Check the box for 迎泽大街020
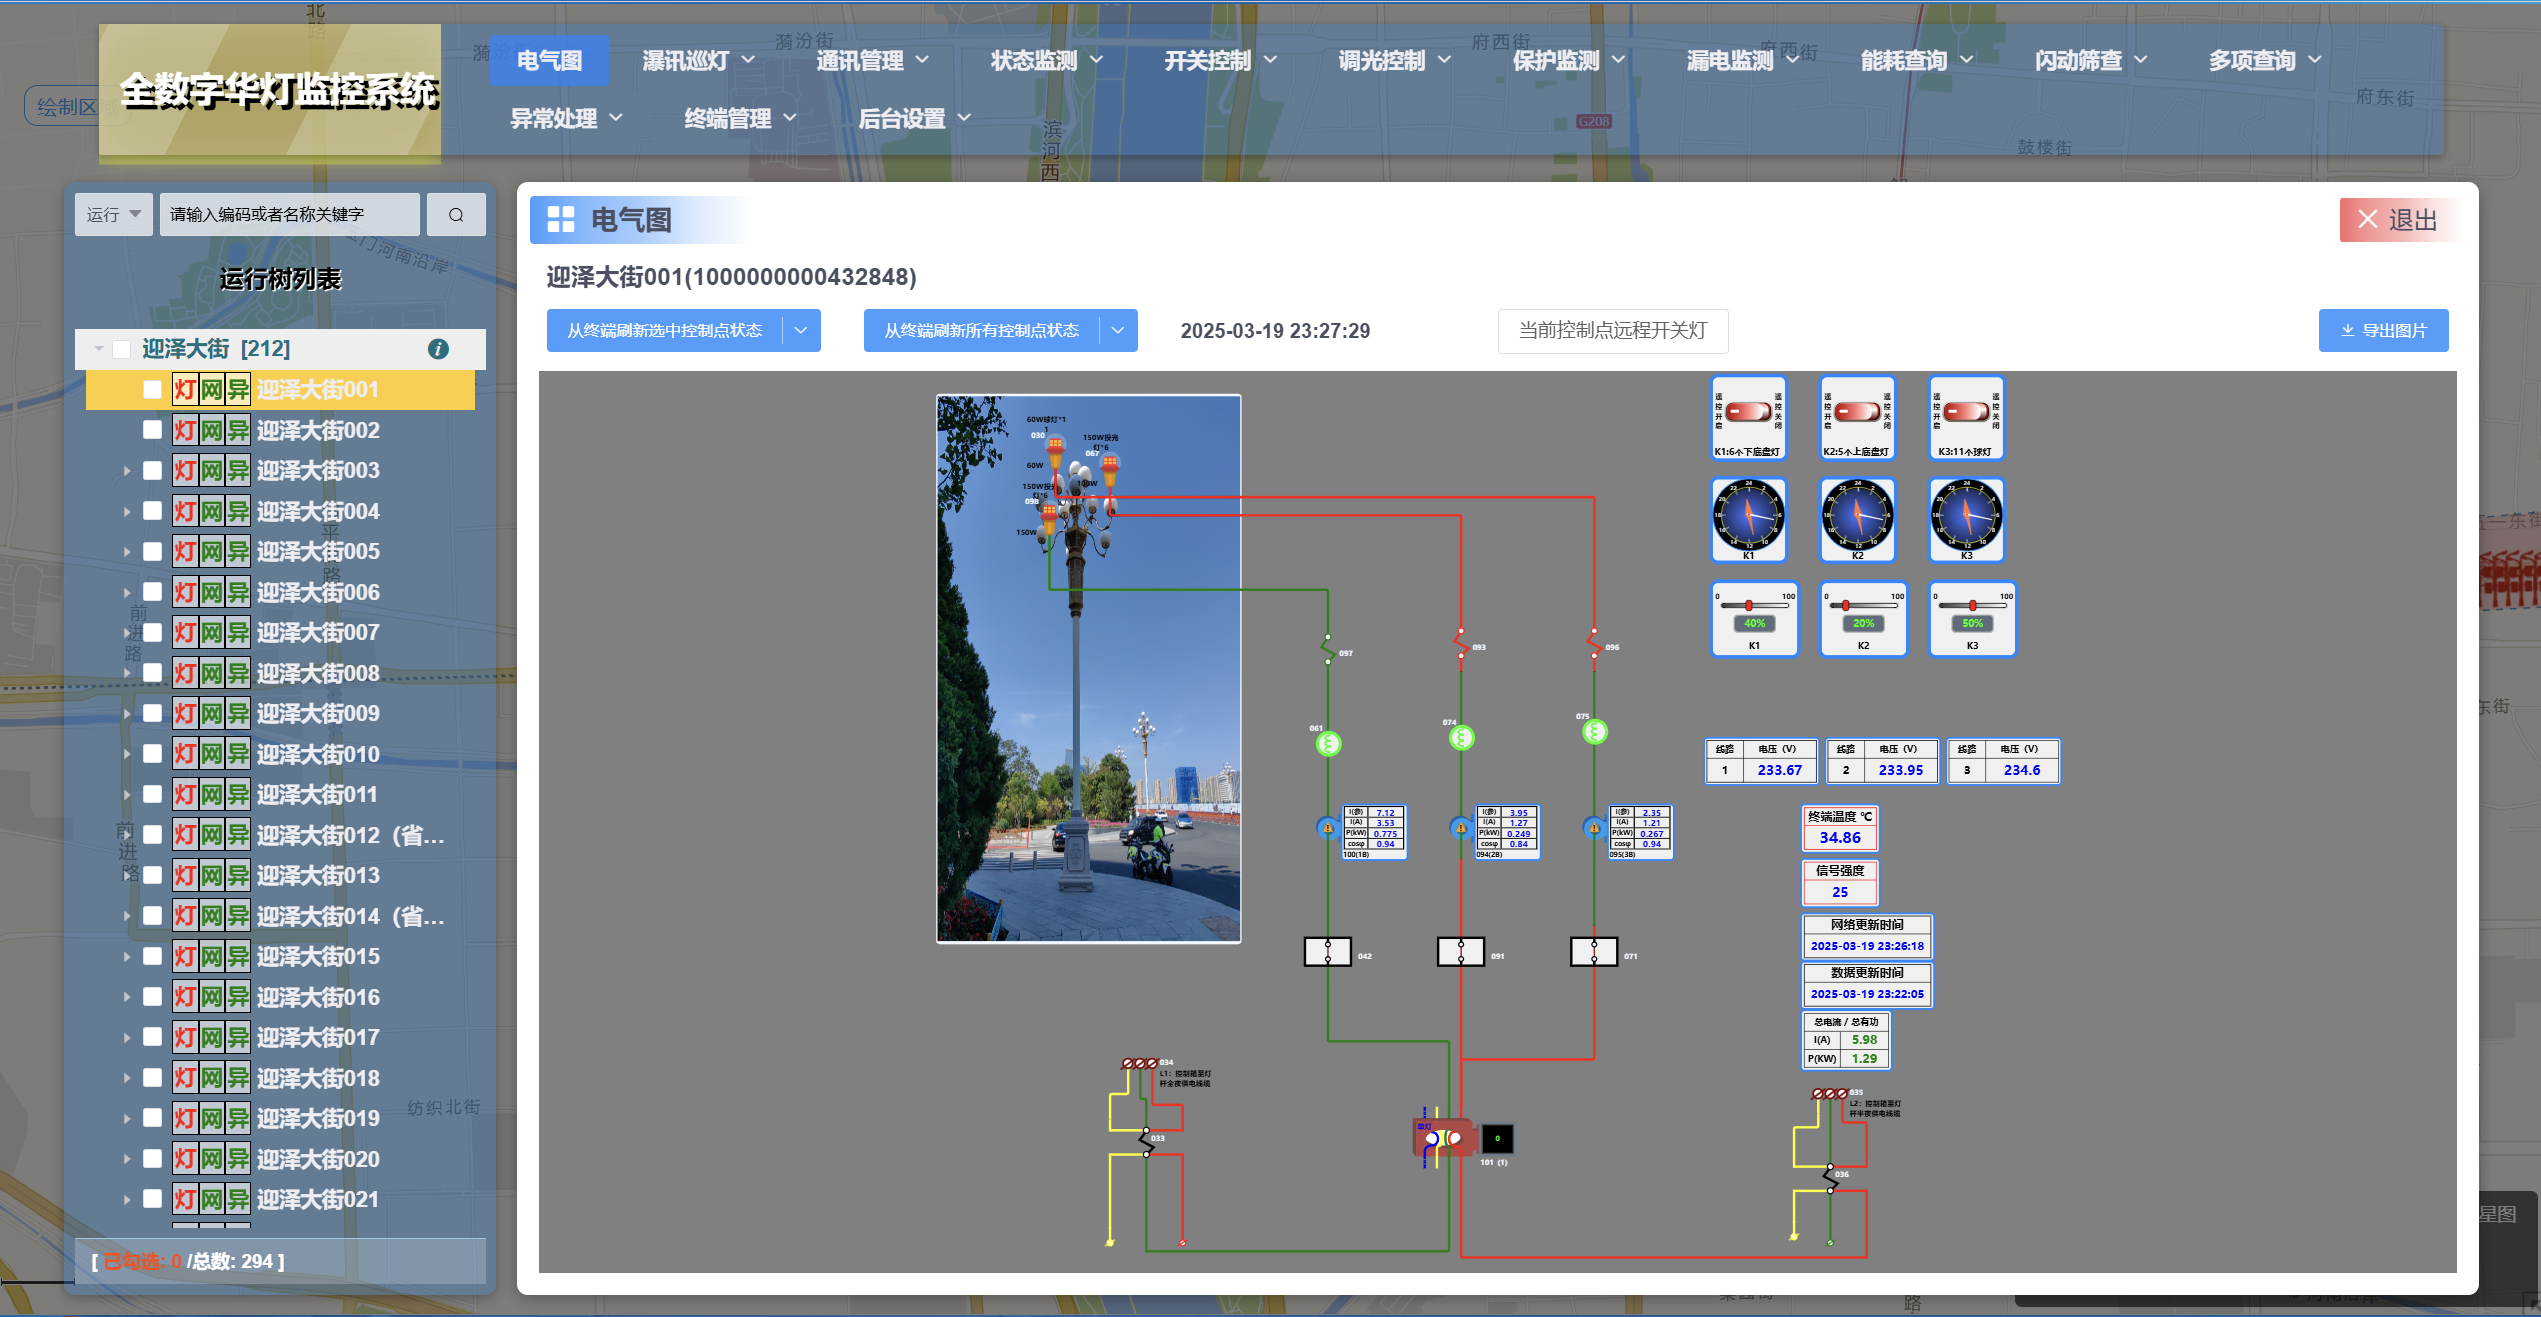 152,1159
